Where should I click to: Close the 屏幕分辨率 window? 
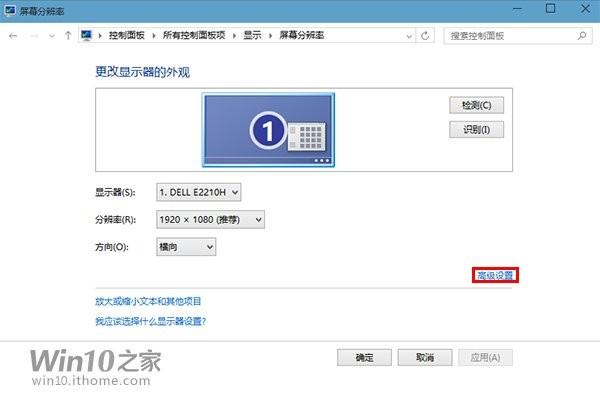pos(585,8)
